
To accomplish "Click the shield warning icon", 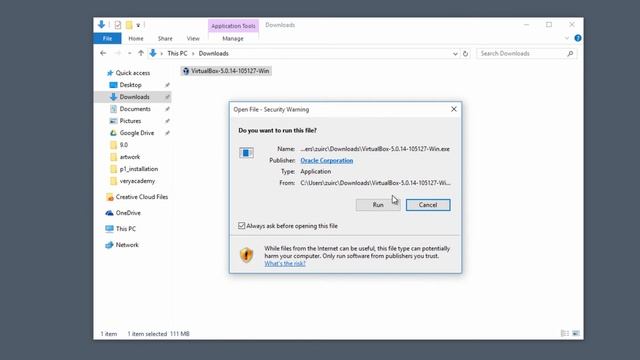I will click(246, 255).
